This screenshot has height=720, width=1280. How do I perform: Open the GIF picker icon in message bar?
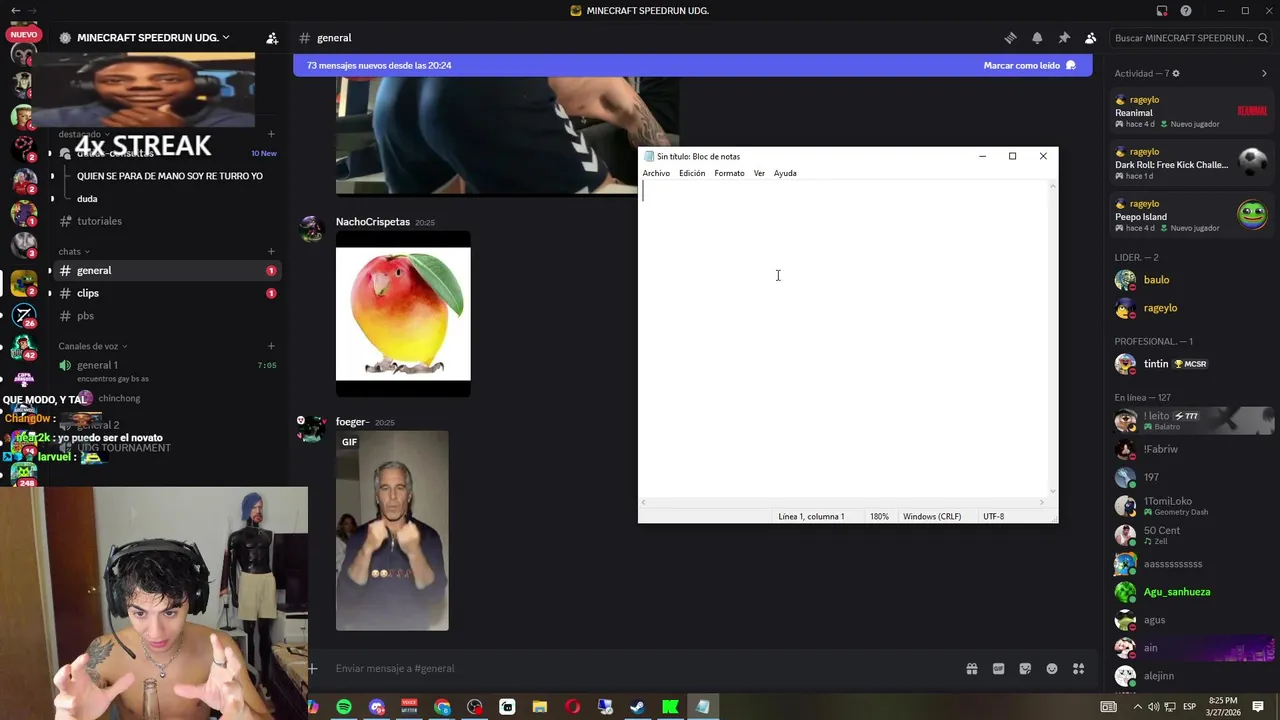pos(998,669)
